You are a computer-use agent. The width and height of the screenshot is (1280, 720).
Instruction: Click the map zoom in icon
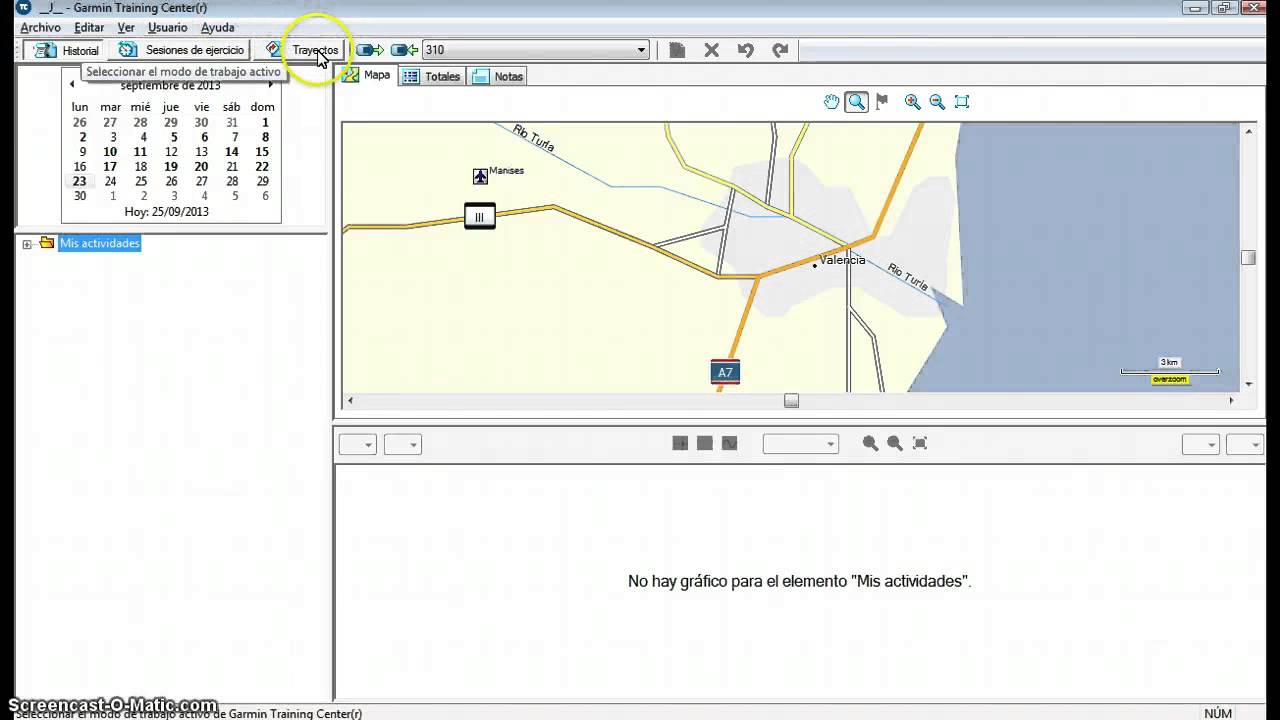[x=912, y=102]
